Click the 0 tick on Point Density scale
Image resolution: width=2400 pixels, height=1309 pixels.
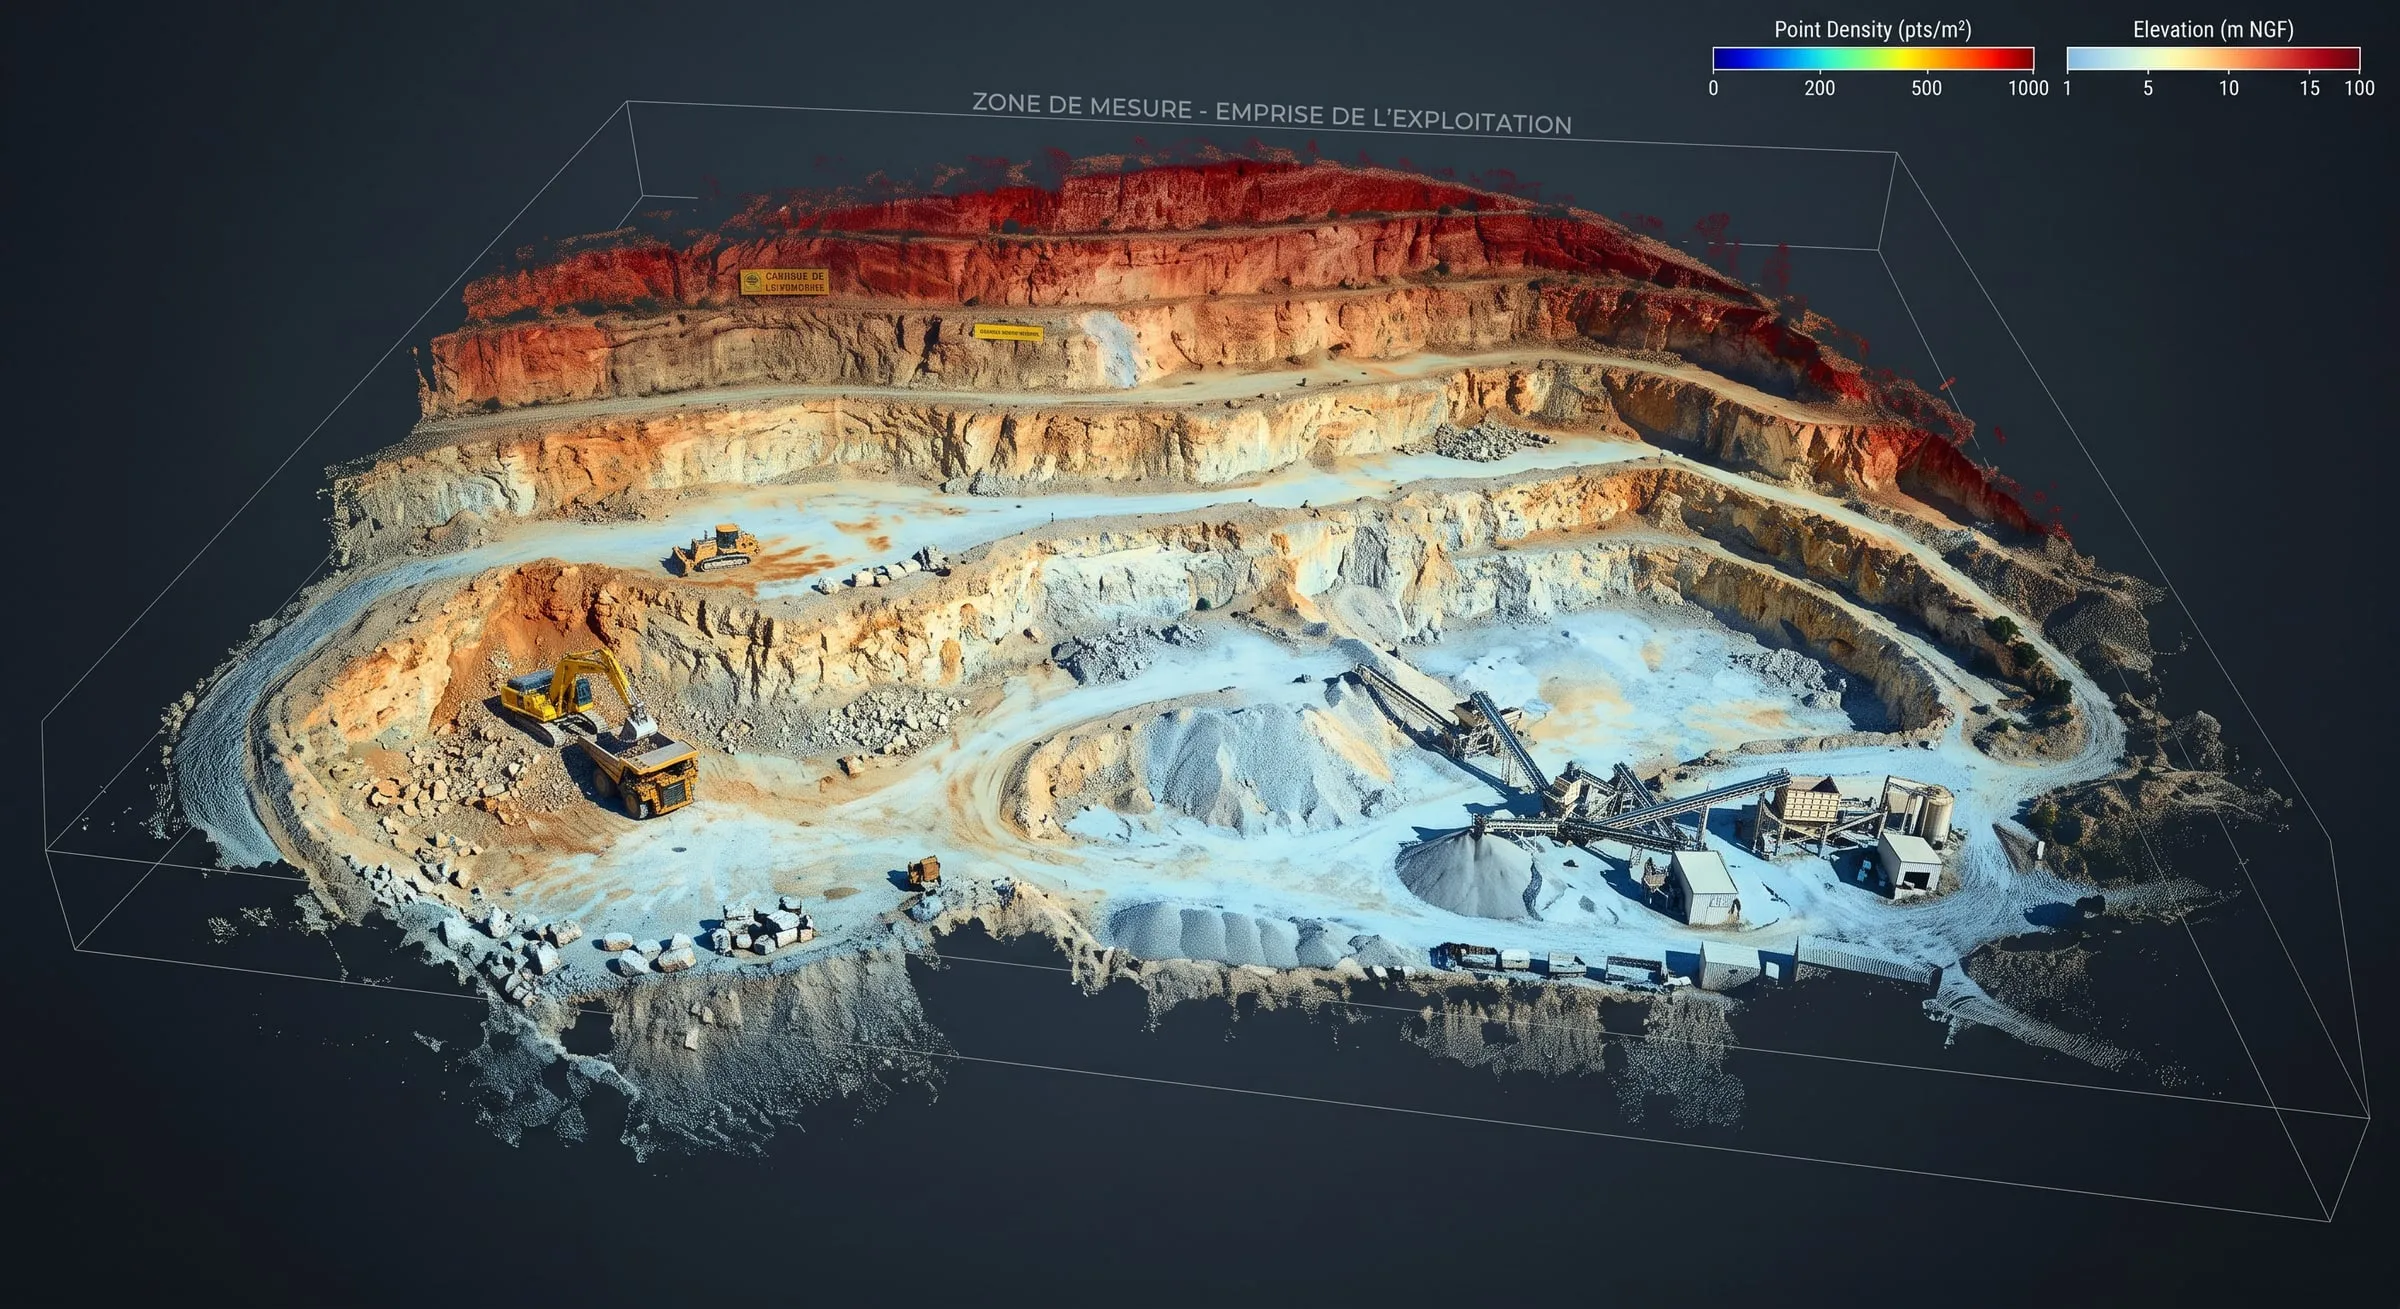[x=1713, y=88]
